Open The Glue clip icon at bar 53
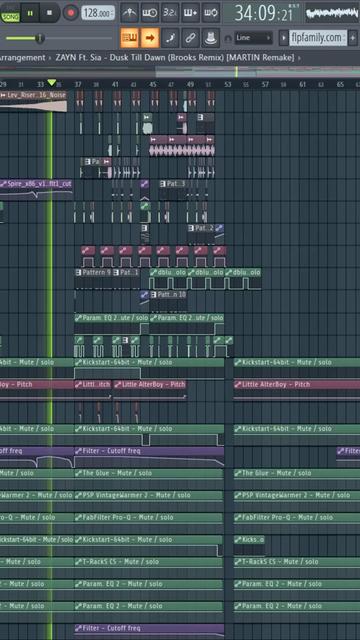This screenshot has height=640, width=360. (238, 473)
